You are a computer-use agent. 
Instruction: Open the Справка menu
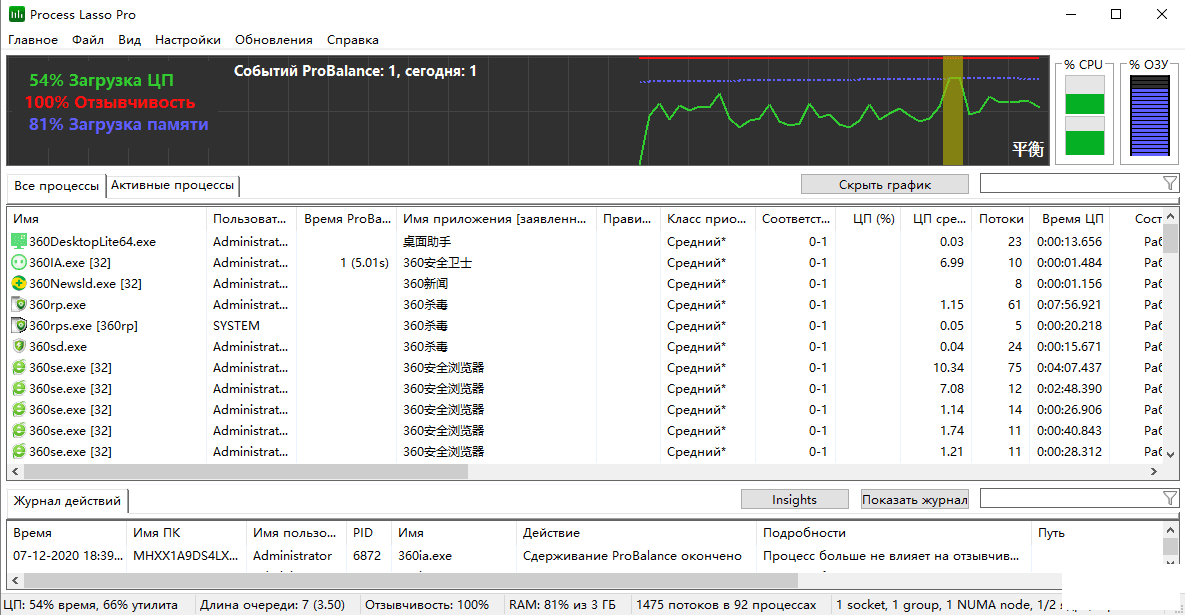tap(352, 40)
